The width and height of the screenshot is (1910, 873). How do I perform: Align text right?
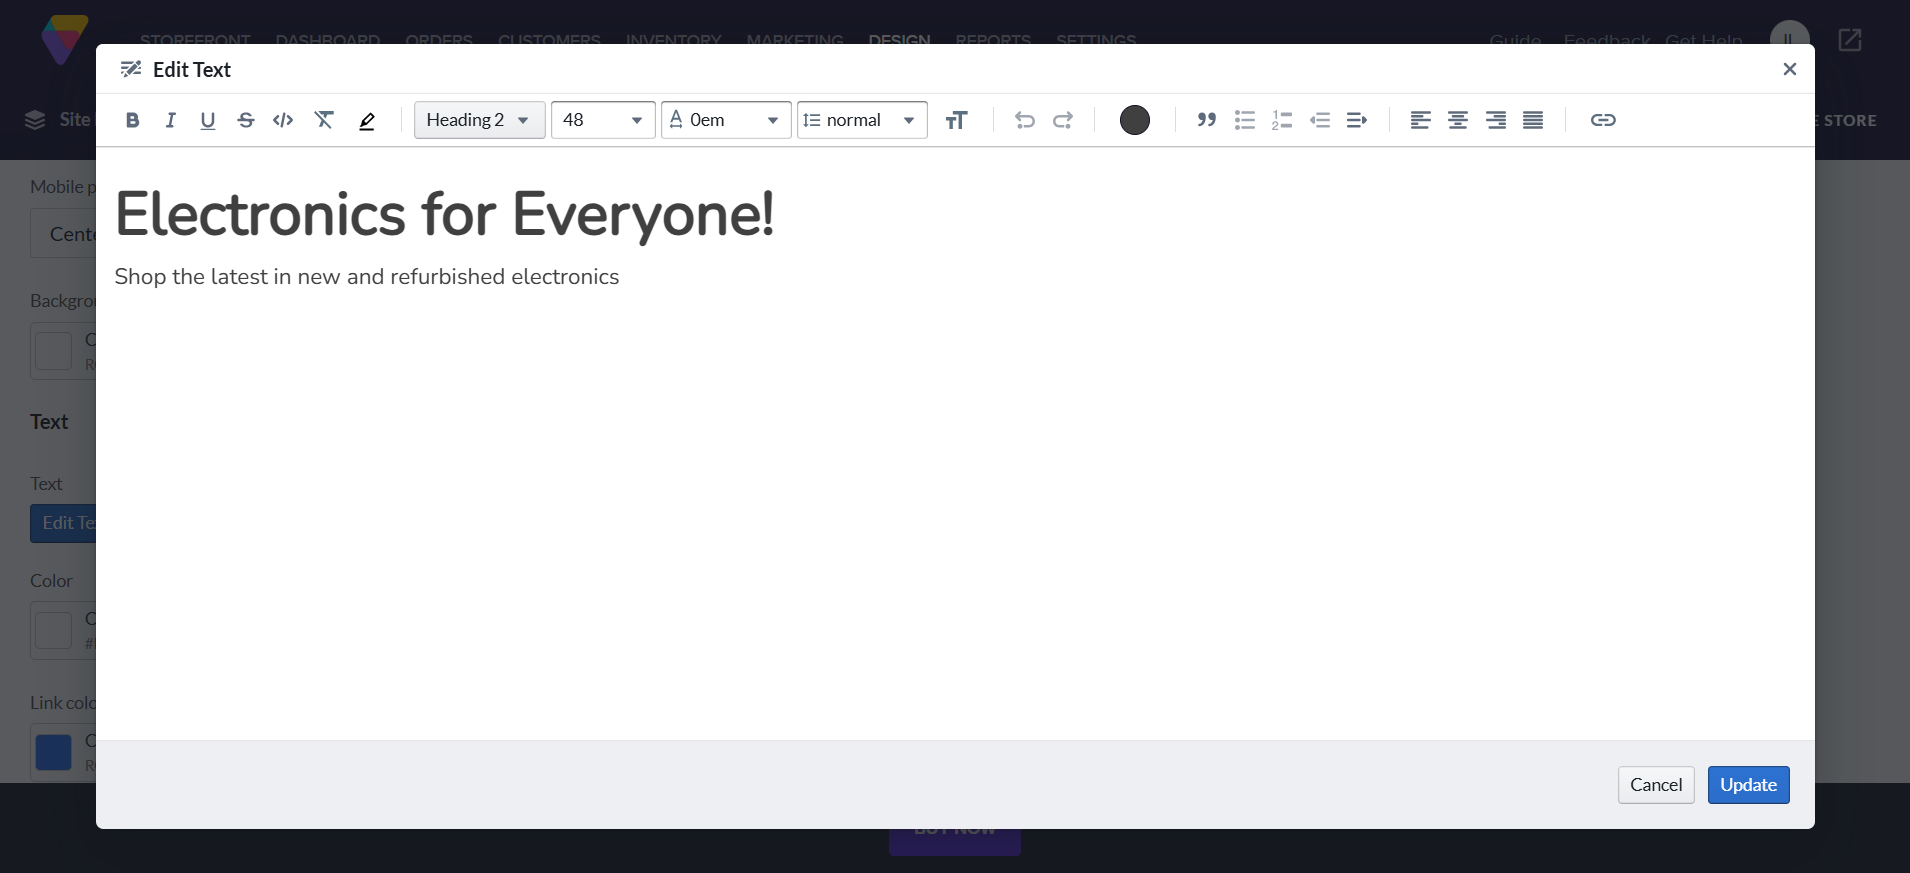pyautogui.click(x=1496, y=120)
